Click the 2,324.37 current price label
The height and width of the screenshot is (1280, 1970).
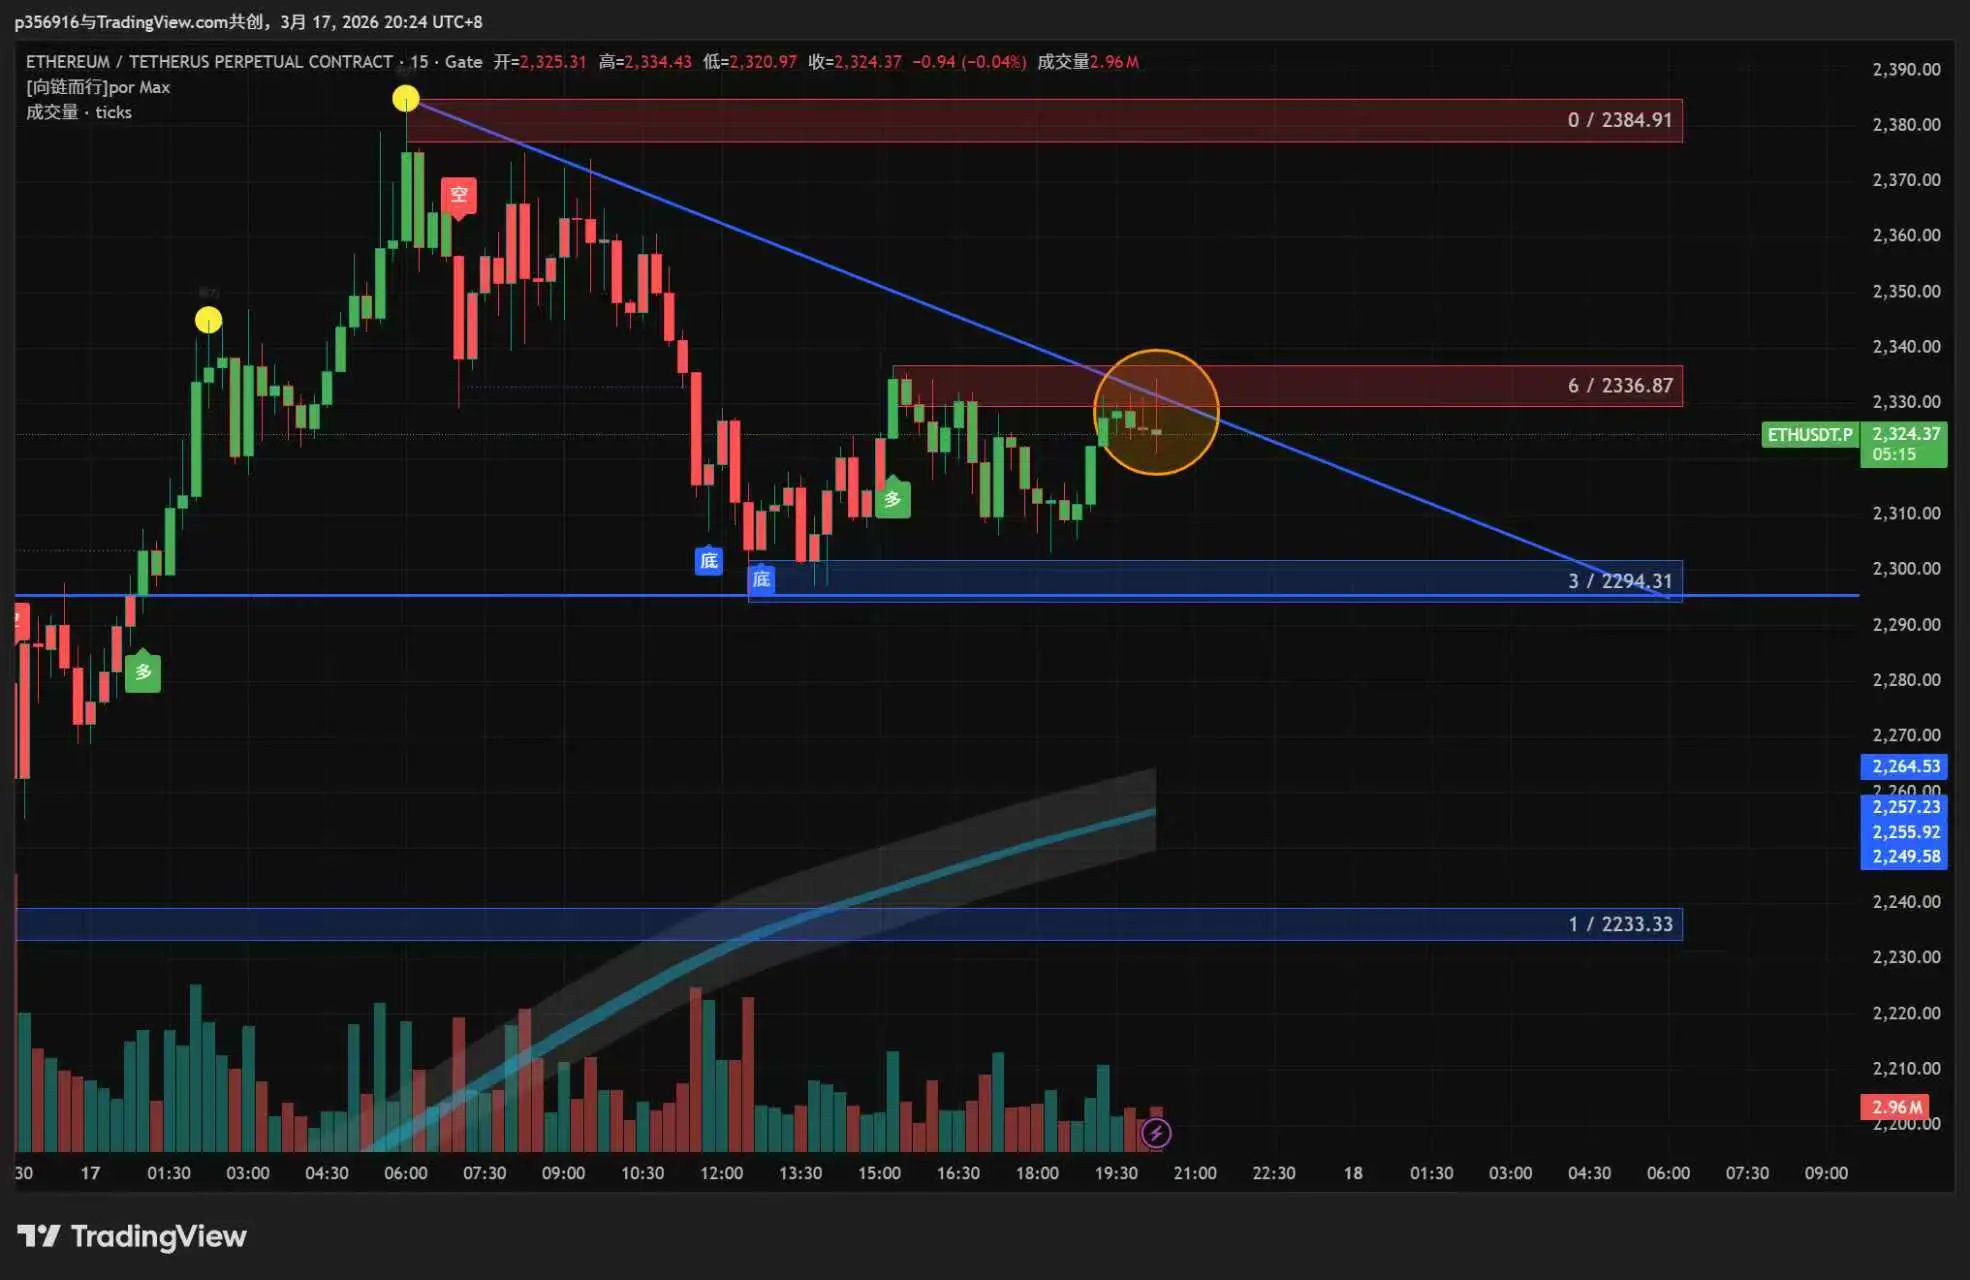click(x=1905, y=434)
